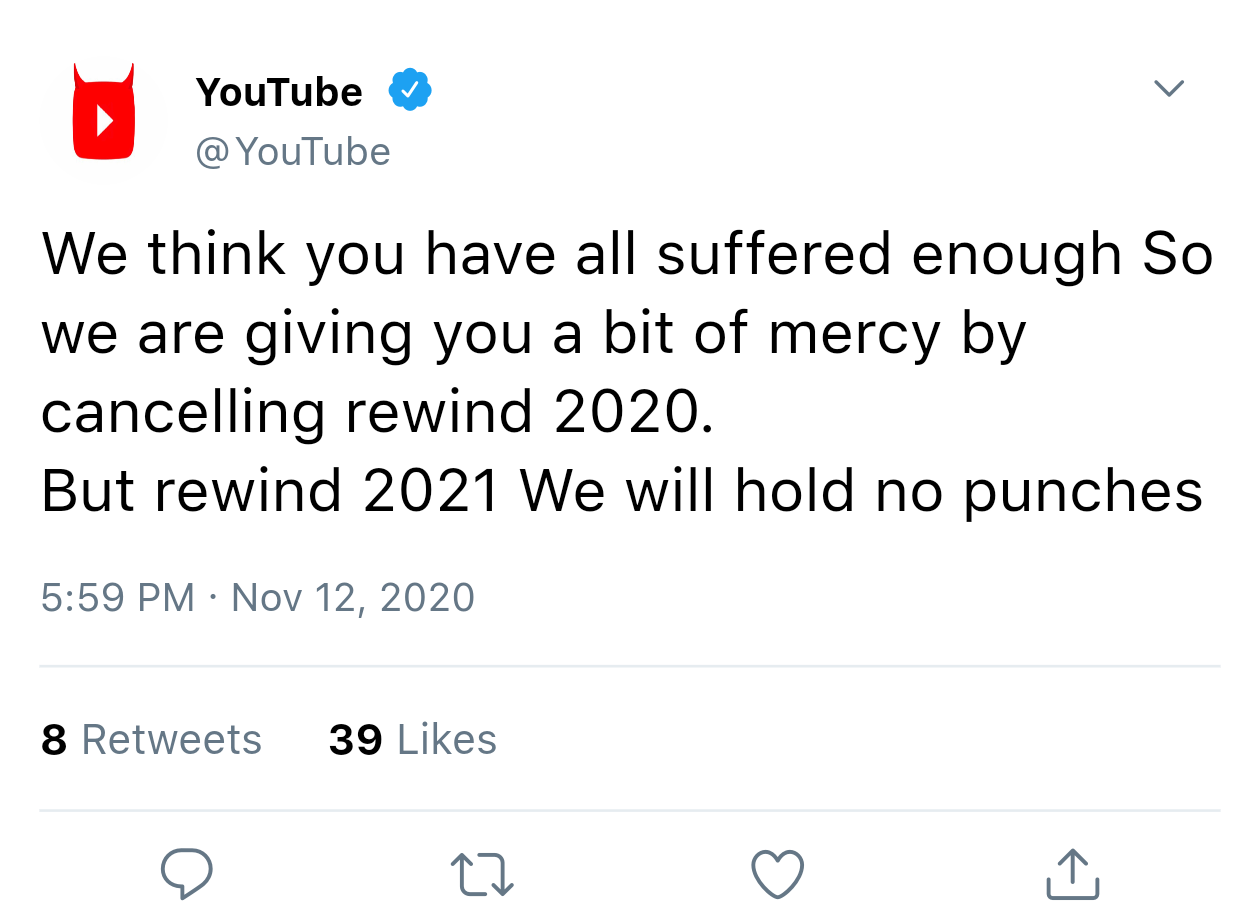
Task: Retweet this YouTube tweet
Action: (483, 874)
